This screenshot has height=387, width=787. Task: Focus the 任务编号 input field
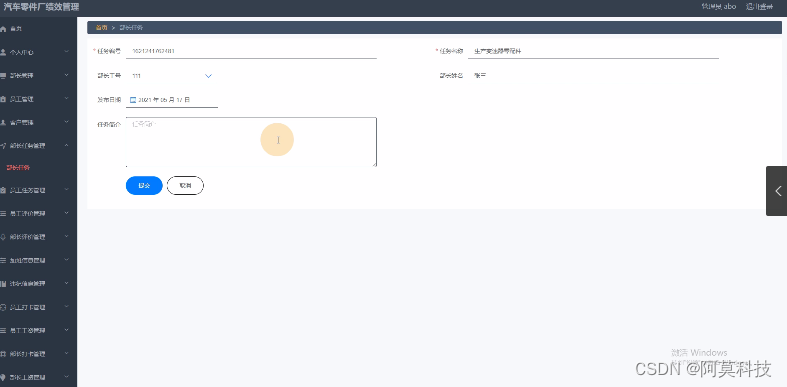251,51
